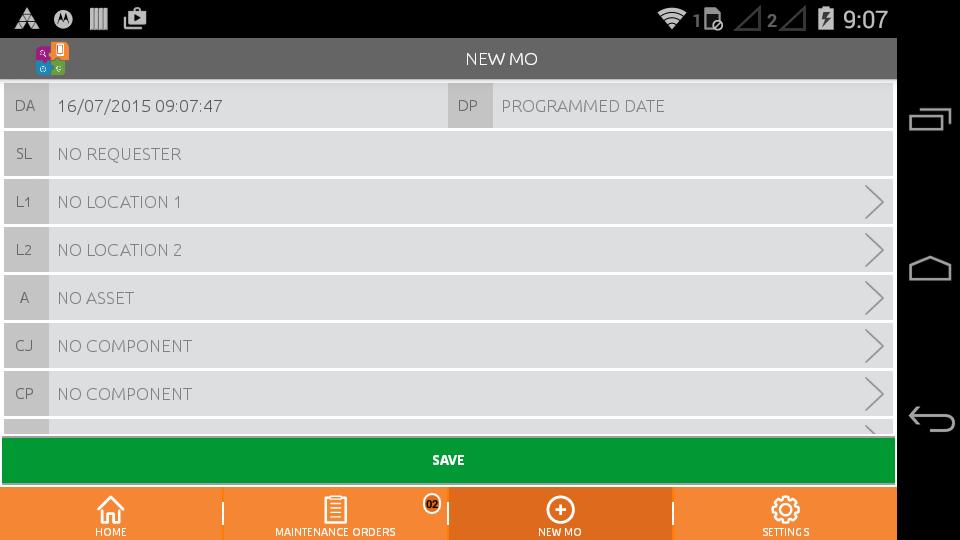Image resolution: width=960 pixels, height=540 pixels.
Task: Click the NEW MO header title
Action: pyautogui.click(x=501, y=59)
